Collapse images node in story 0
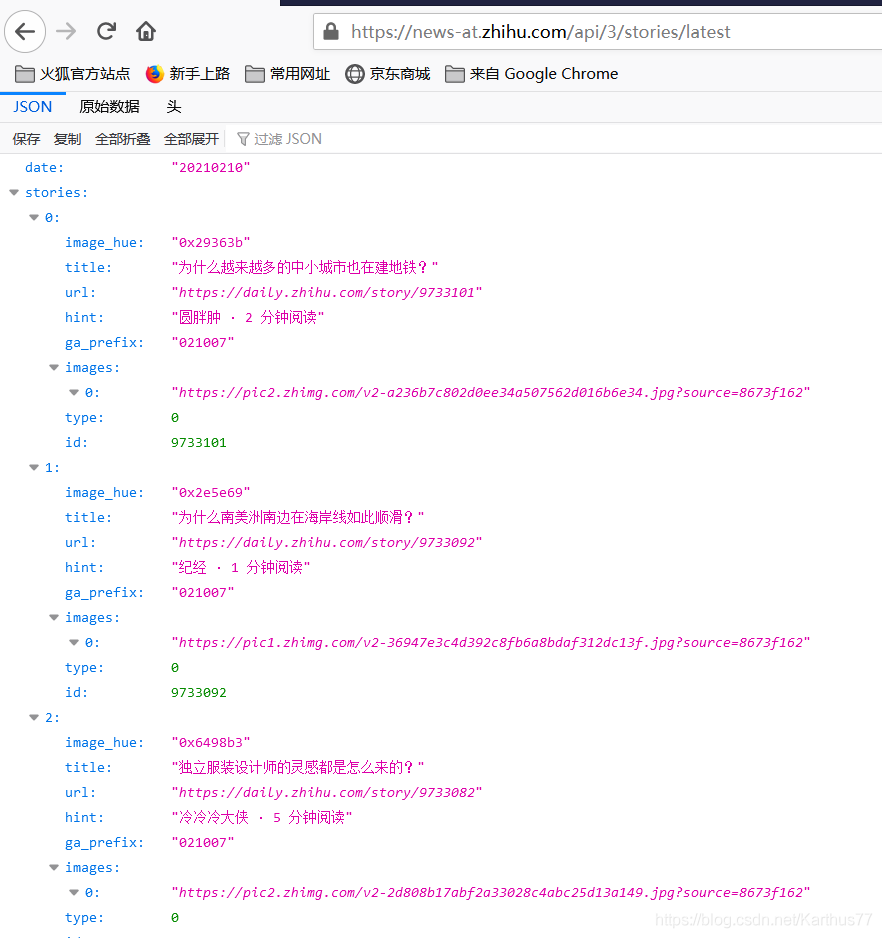This screenshot has height=938, width=882. pos(54,368)
